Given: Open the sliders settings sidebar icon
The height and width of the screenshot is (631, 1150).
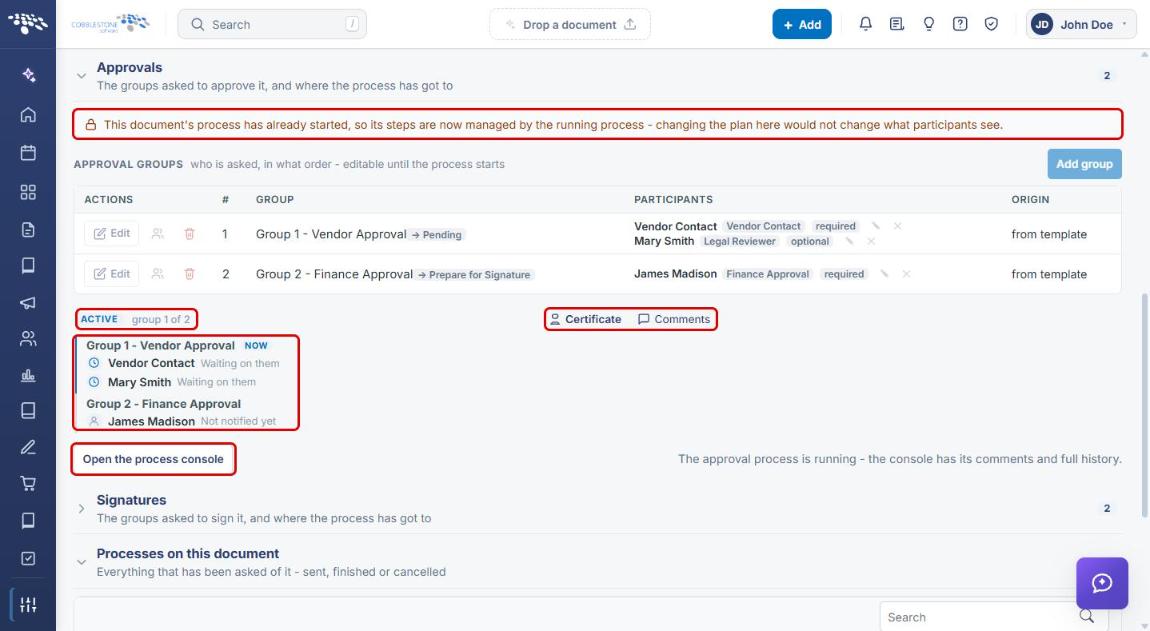Looking at the screenshot, I should pos(28,605).
